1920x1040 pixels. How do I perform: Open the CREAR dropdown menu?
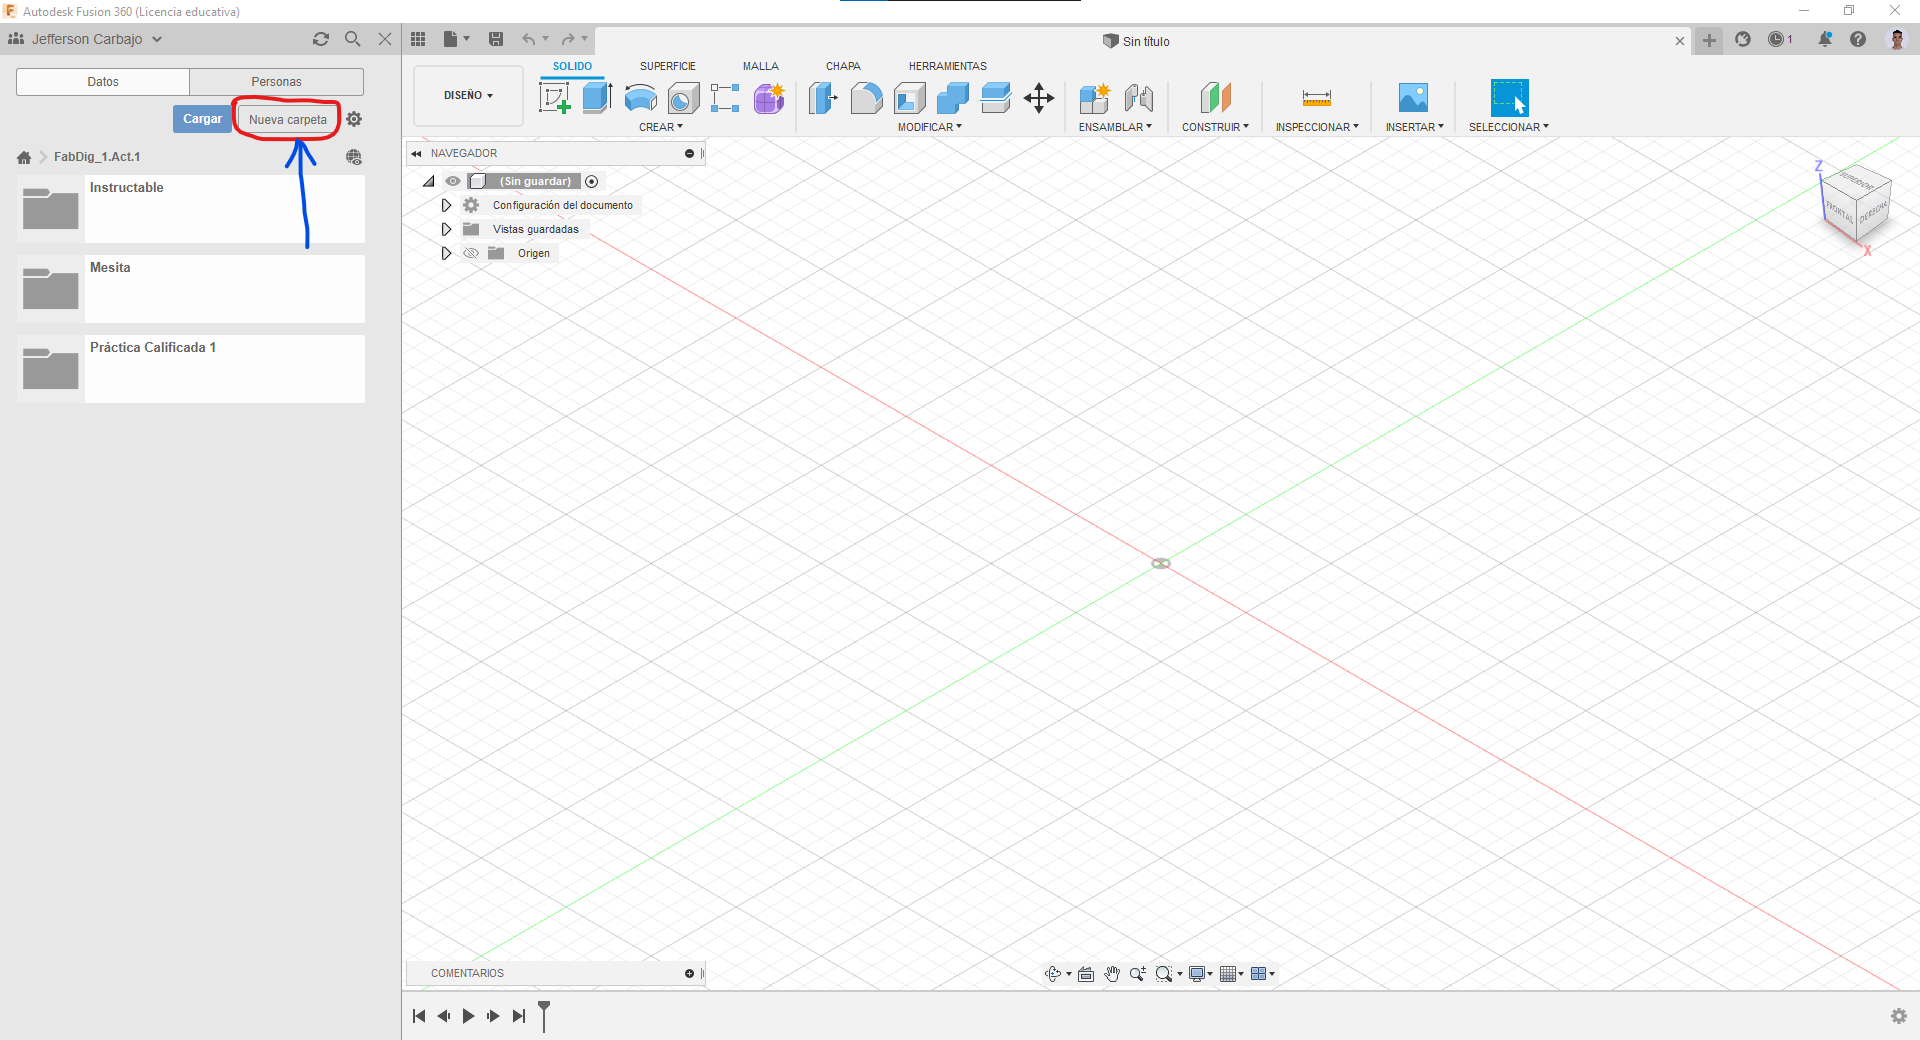[661, 127]
